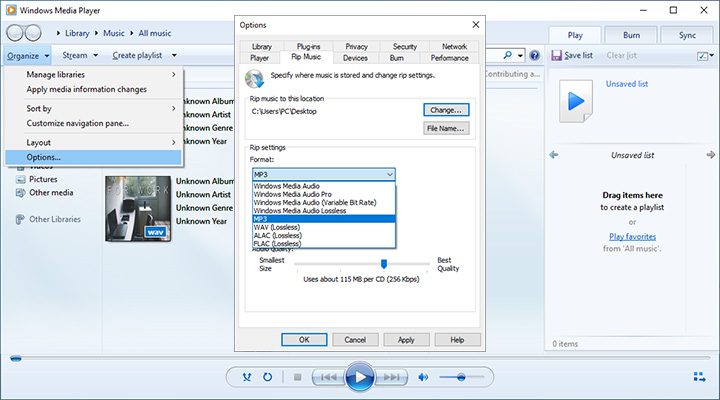Click the large blue Play button
The height and width of the screenshot is (400, 720).
coord(359,377)
